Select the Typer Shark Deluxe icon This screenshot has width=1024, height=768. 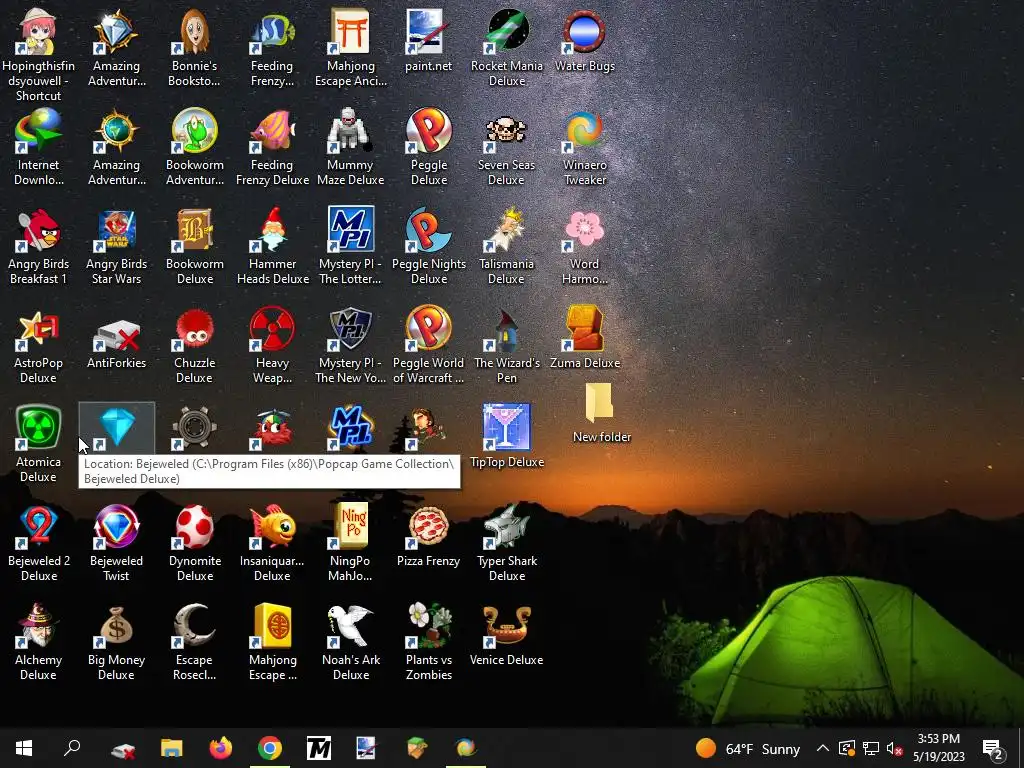click(507, 526)
